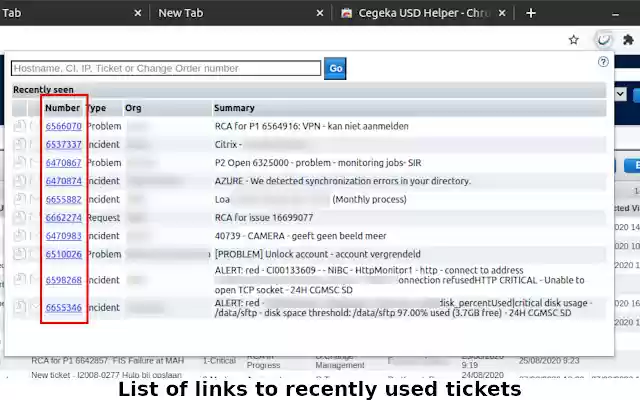Click the Summary column header

point(234,108)
